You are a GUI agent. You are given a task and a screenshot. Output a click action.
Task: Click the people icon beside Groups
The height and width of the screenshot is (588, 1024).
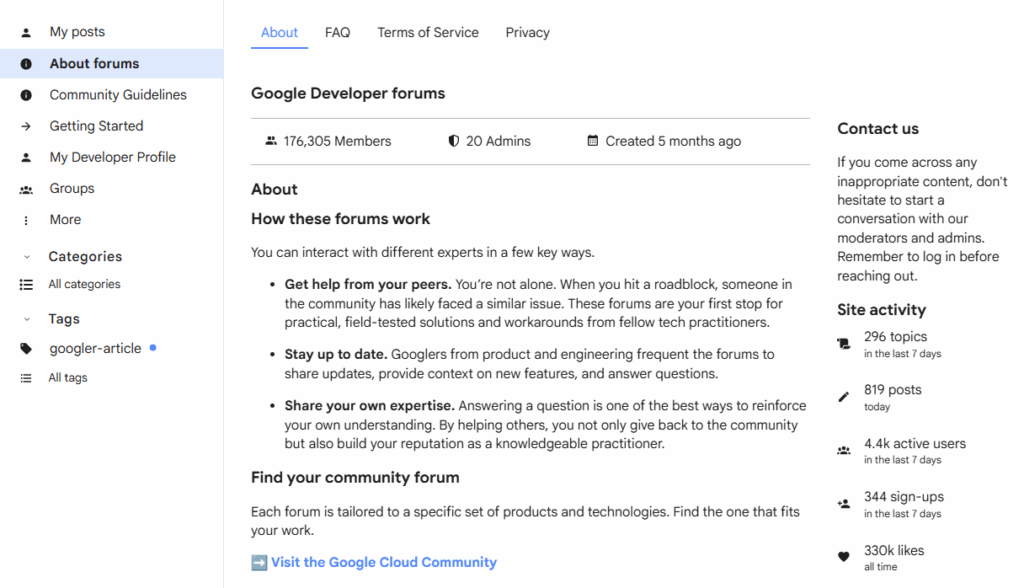(x=26, y=189)
